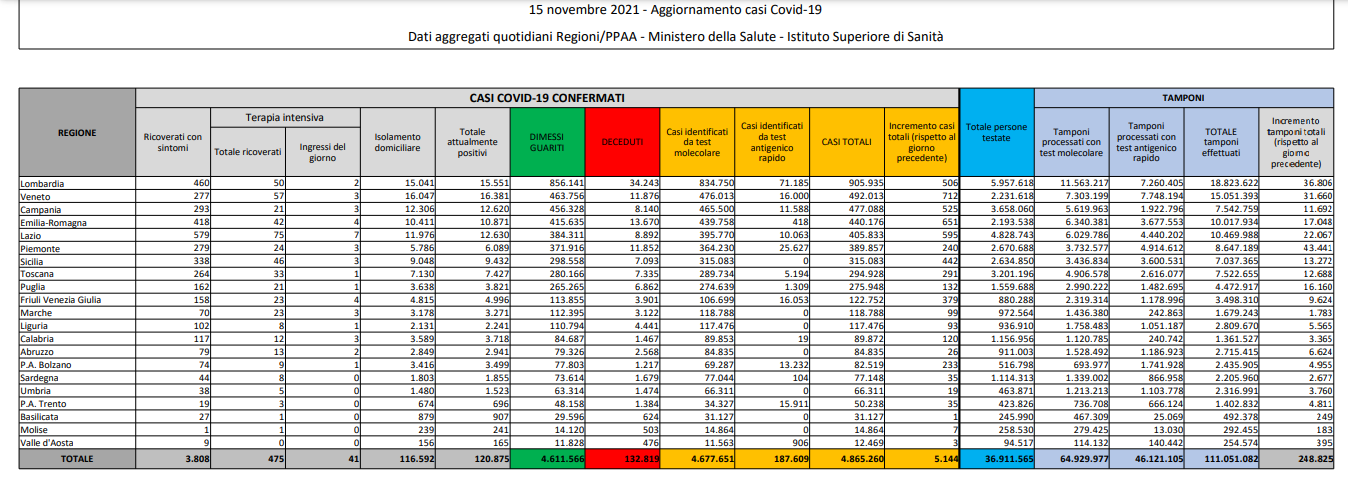The height and width of the screenshot is (487, 1348).
Task: Select the green DIMESSI GUARITI header cell
Action: tap(546, 143)
